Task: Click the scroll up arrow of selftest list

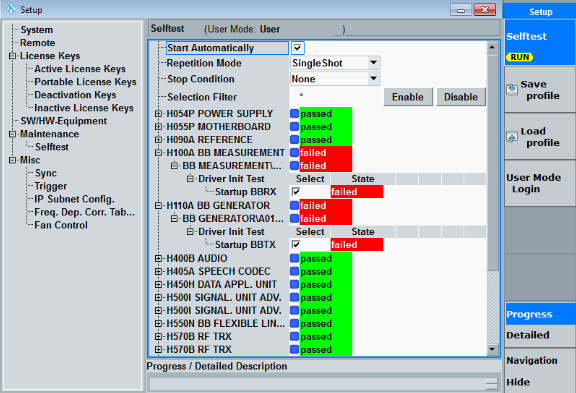Action: 492,47
